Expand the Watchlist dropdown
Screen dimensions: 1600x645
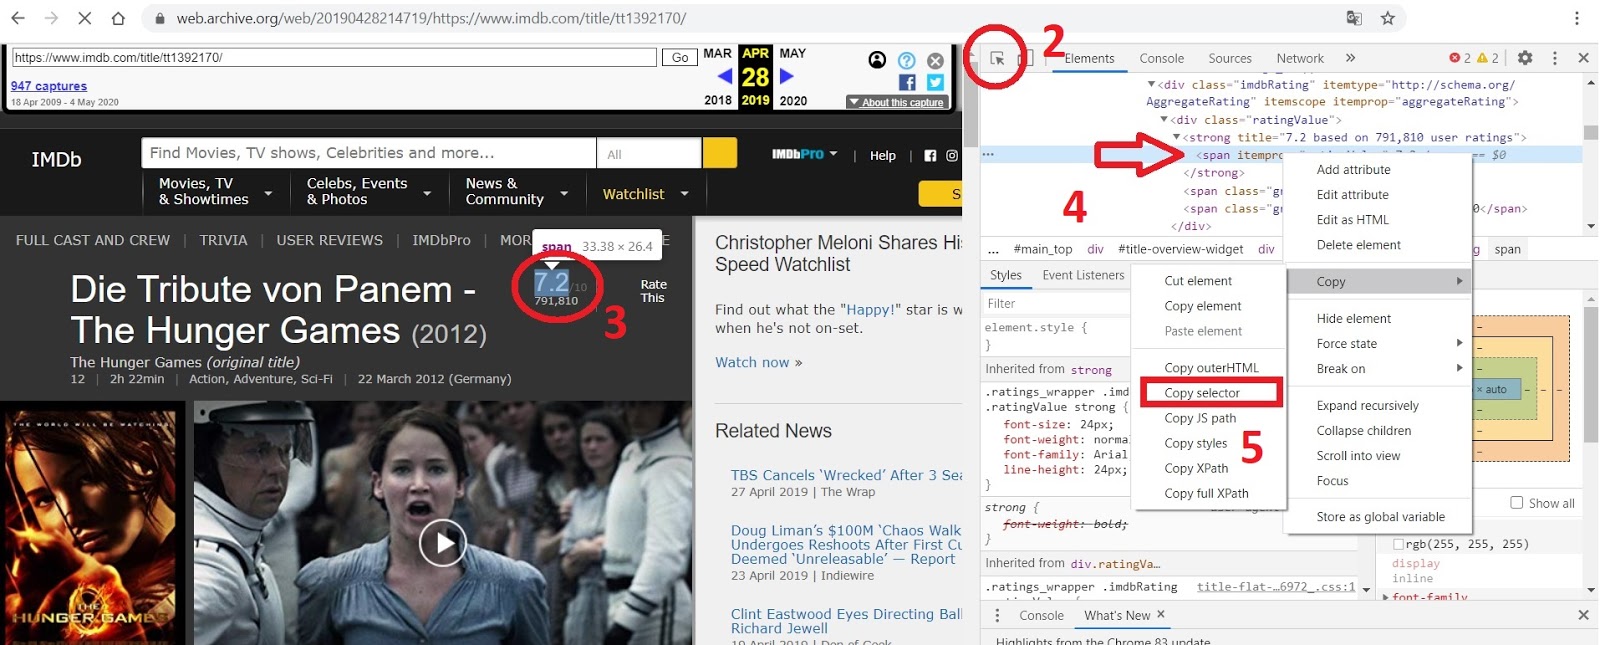coord(645,194)
